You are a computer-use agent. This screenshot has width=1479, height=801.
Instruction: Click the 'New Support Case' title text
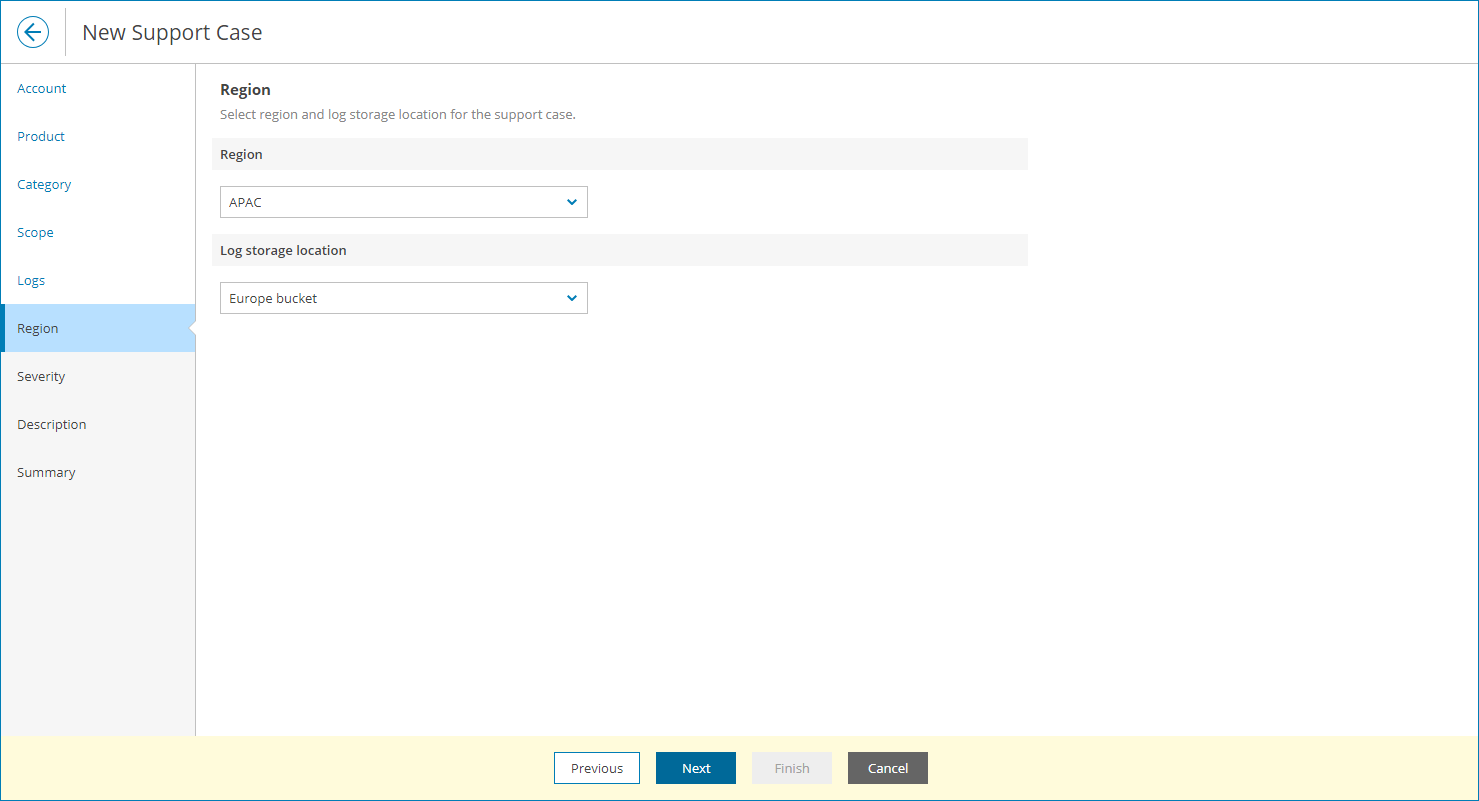(x=172, y=32)
